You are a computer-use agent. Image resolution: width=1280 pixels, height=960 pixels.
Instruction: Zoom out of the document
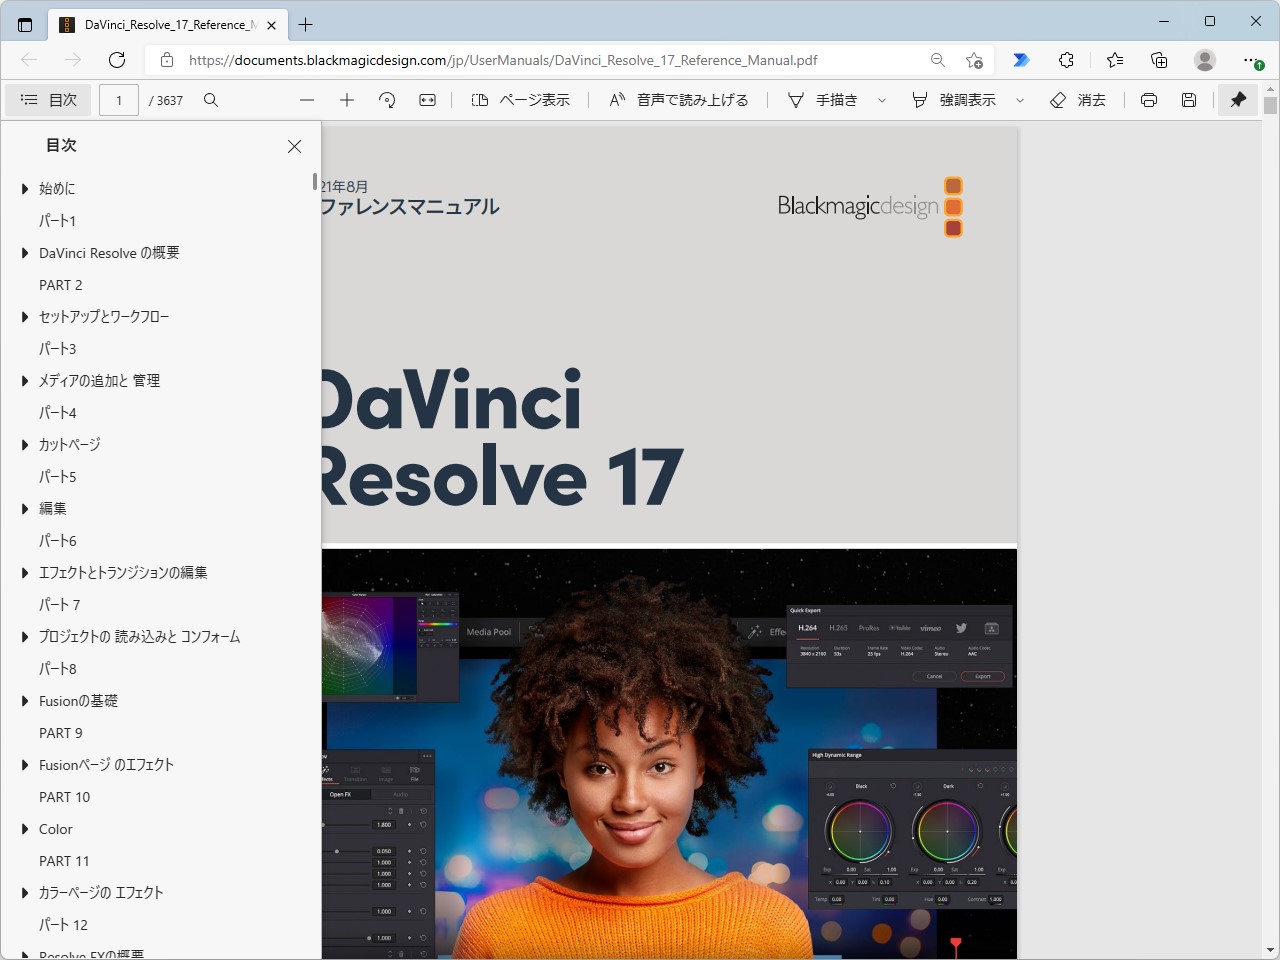307,100
